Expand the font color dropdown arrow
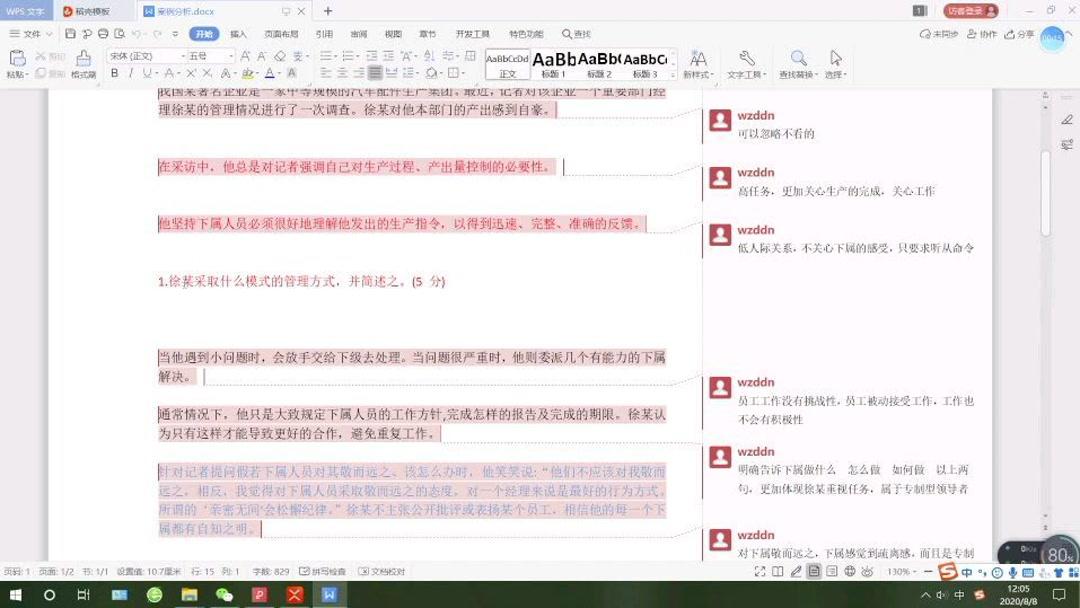1080x608 pixels. [x=278, y=73]
